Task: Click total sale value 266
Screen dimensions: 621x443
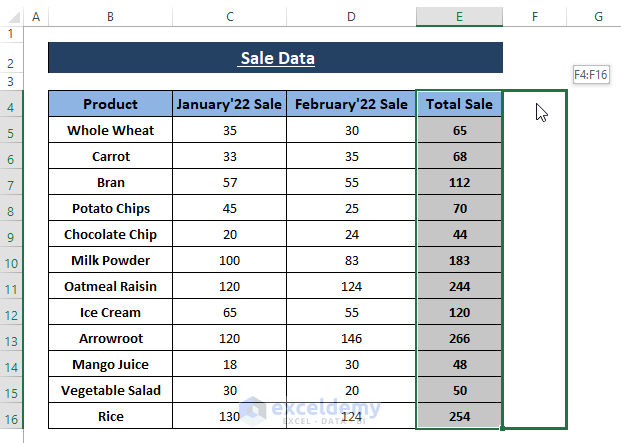Action: coord(459,338)
